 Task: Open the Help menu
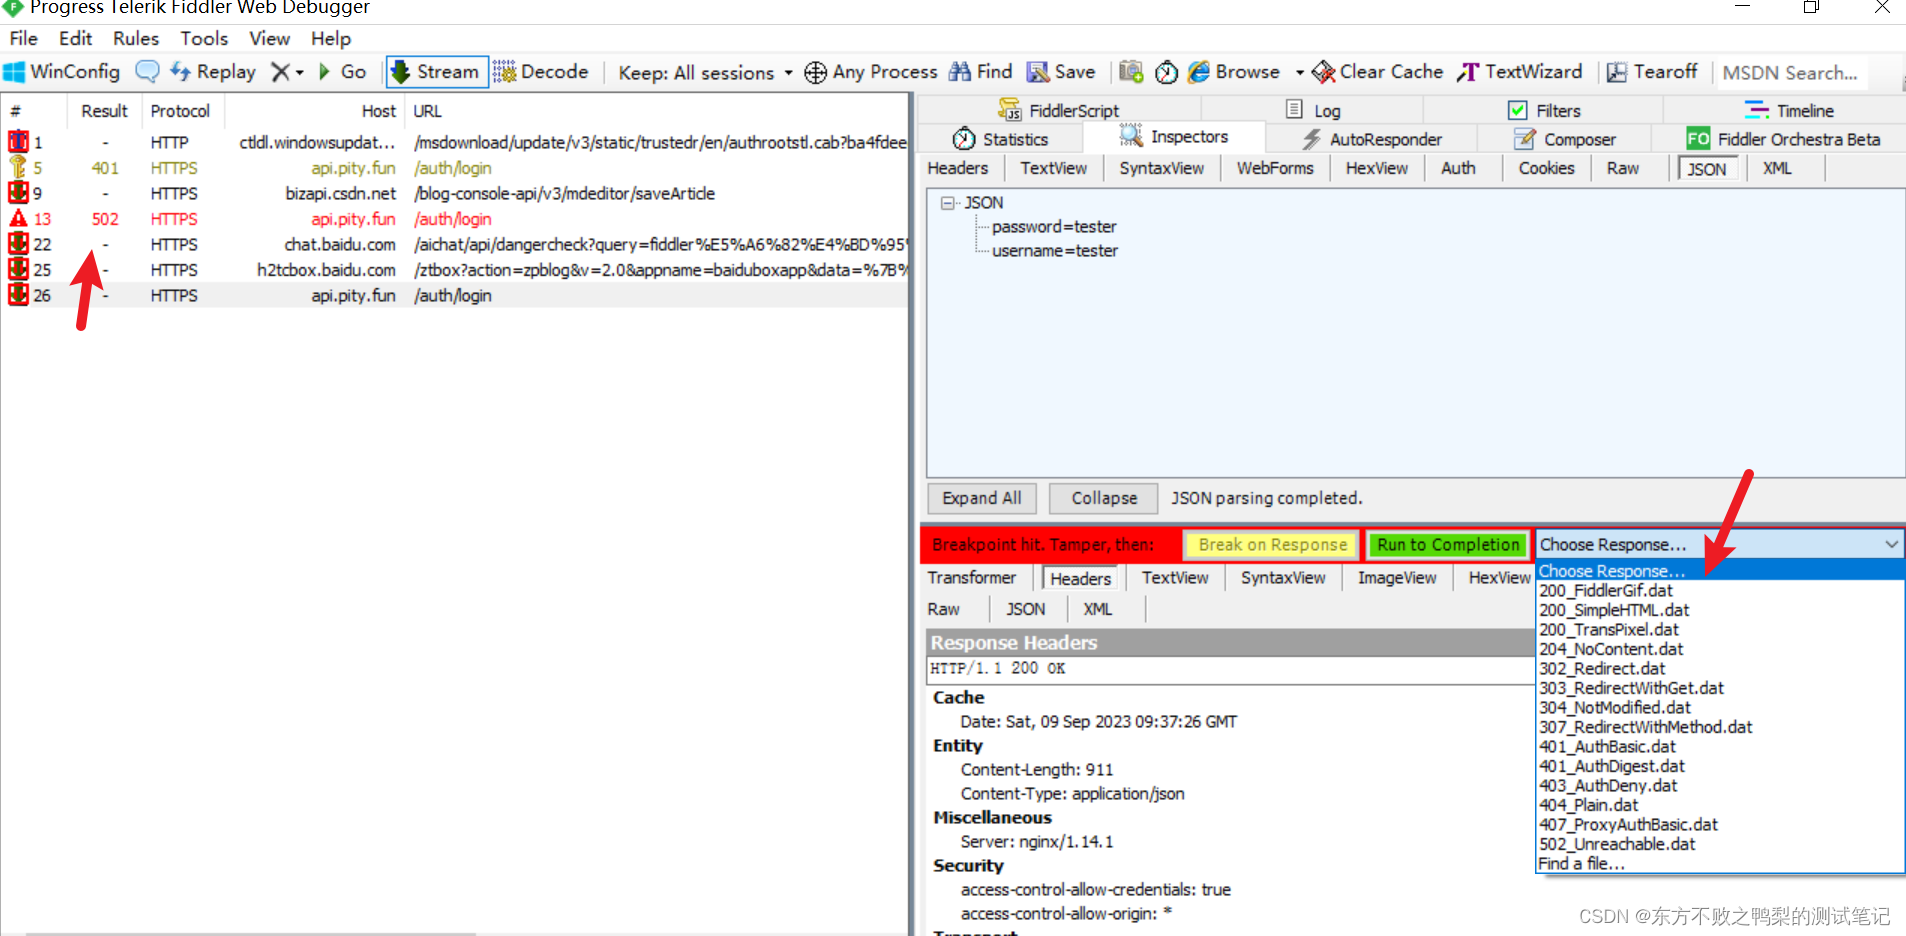tap(331, 38)
